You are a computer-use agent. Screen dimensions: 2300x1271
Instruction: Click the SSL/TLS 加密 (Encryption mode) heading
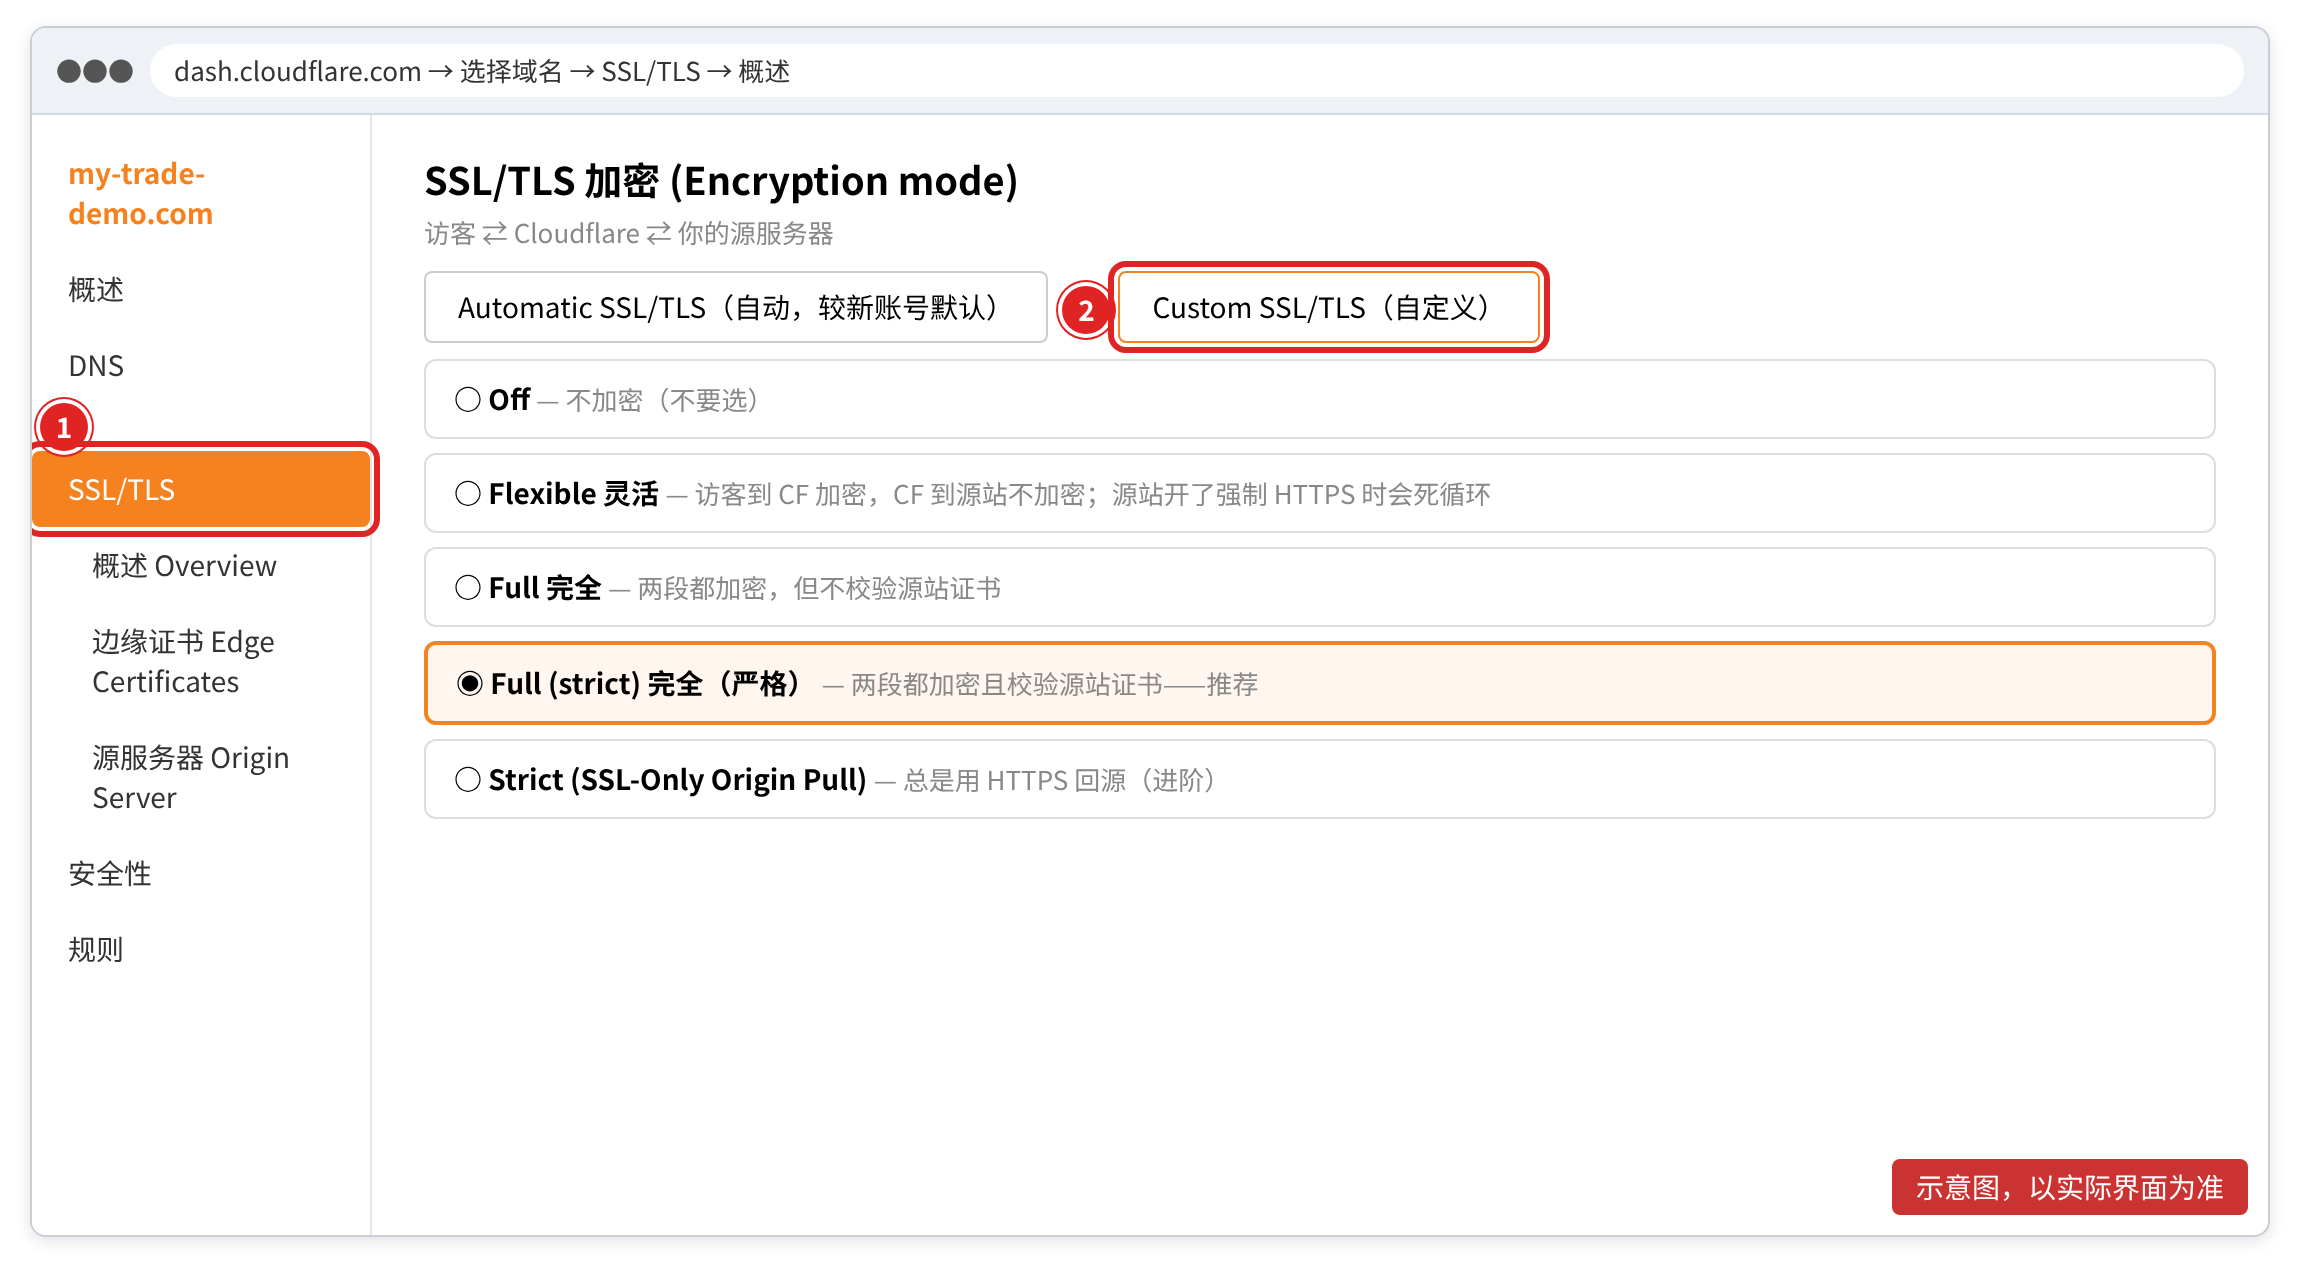tap(721, 181)
